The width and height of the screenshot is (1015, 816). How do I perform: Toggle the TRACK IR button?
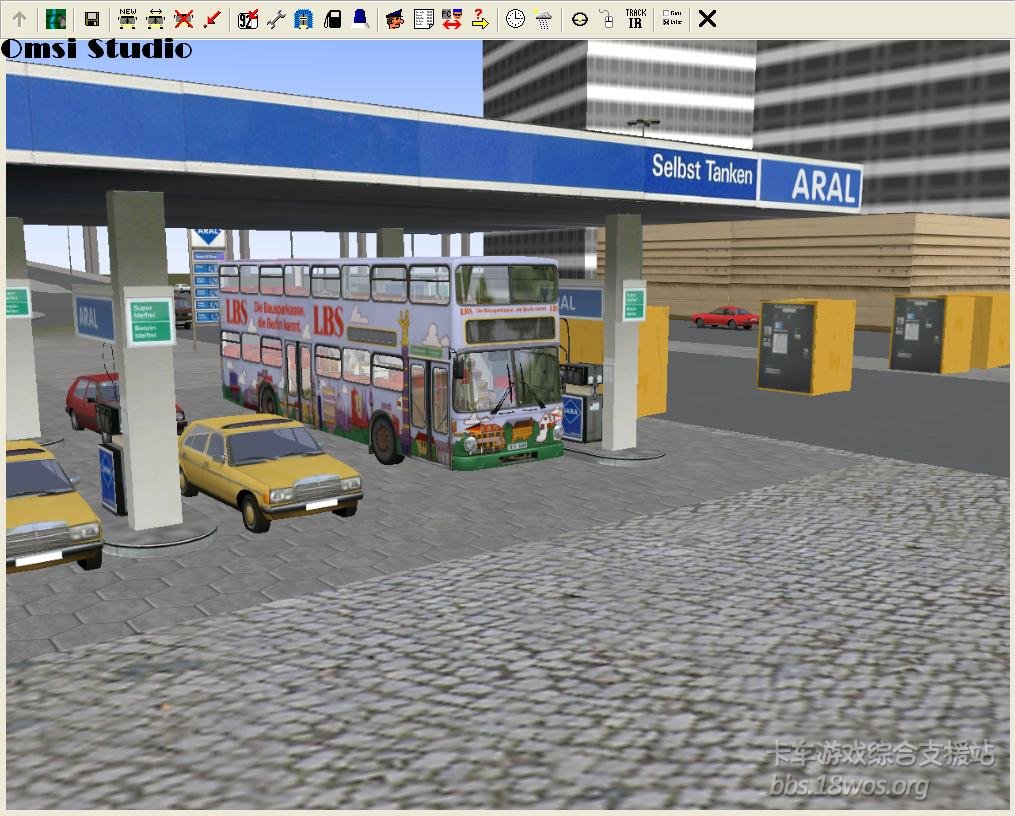[x=636, y=19]
